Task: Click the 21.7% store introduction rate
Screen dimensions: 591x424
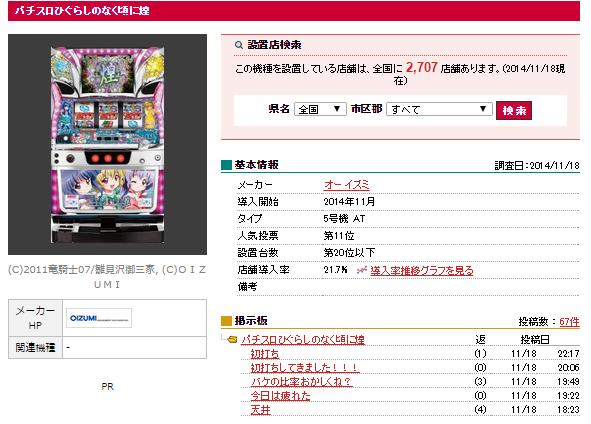Action: coord(335,270)
